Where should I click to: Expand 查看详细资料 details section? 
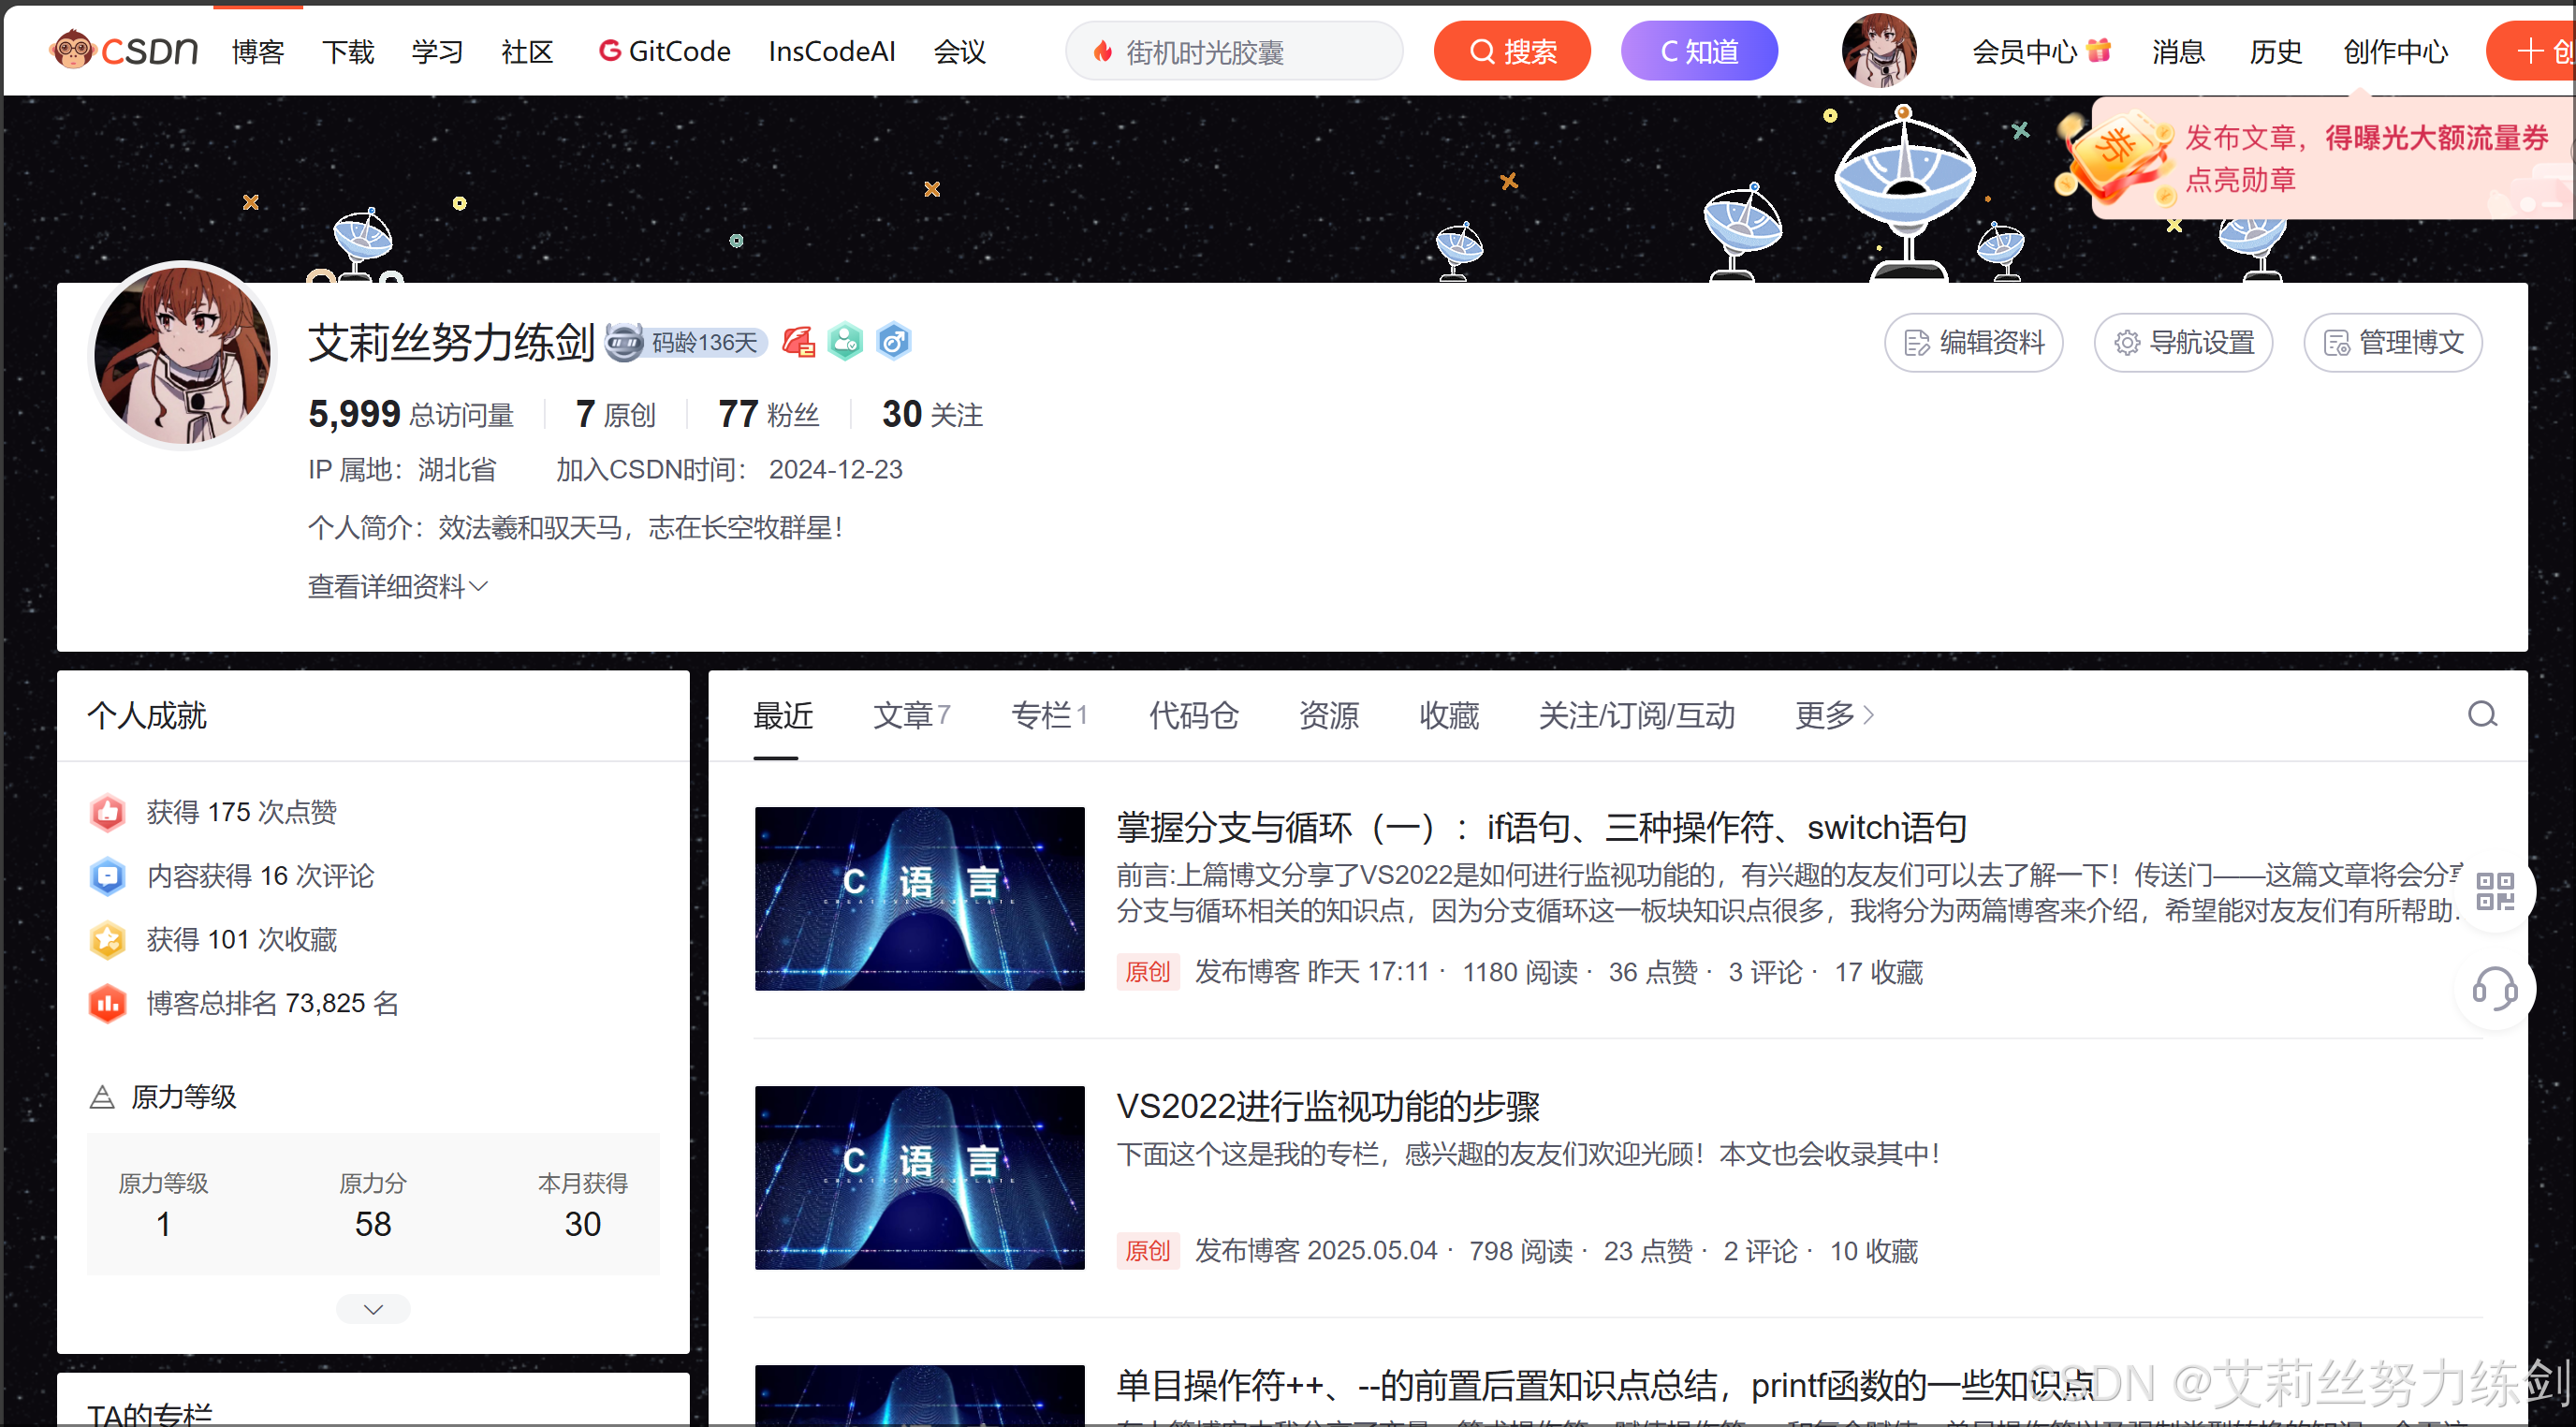pyautogui.click(x=397, y=587)
